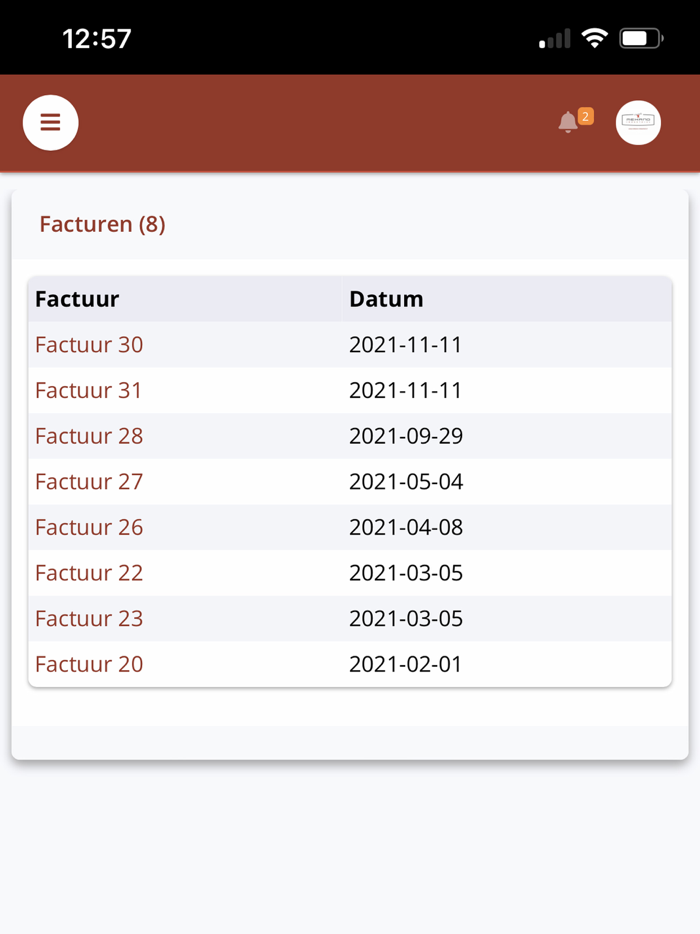Open Factuur 20
Screen dimensions: 700x934
pyautogui.click(x=89, y=664)
